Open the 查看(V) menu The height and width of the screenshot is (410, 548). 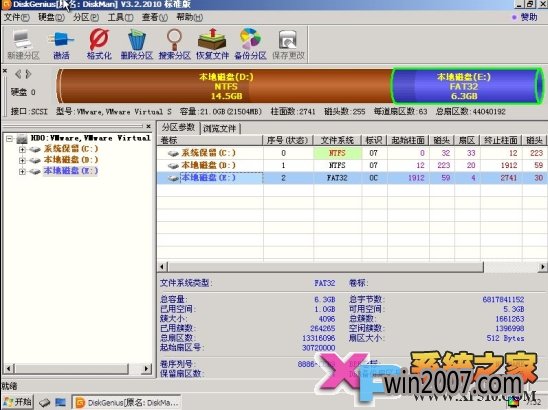154,17
